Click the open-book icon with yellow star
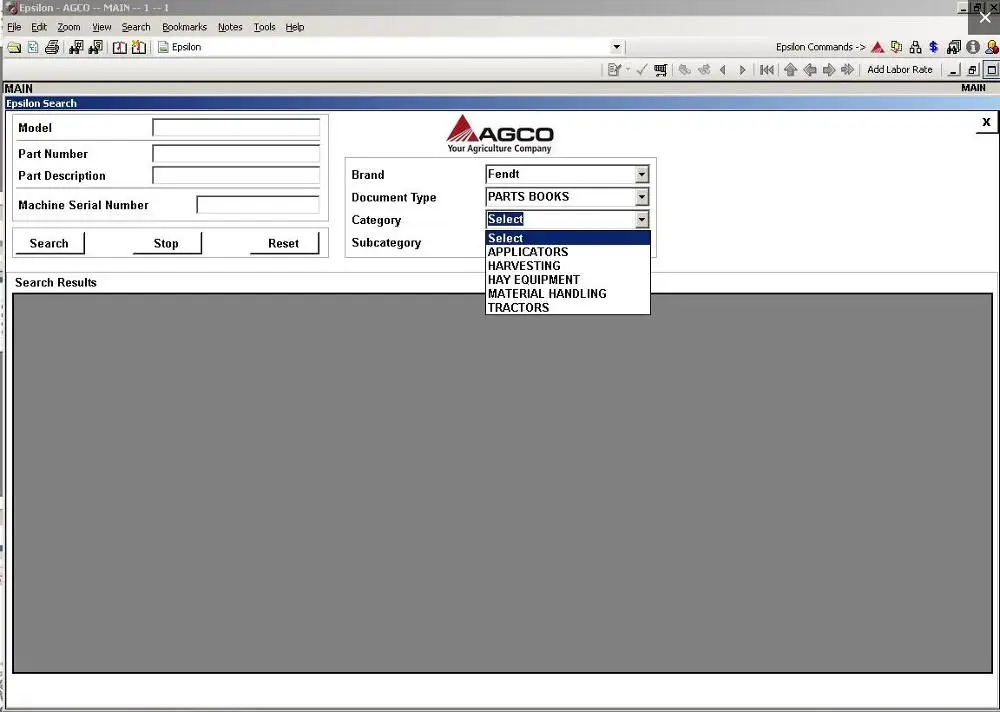This screenshot has width=1000, height=712. click(138, 47)
